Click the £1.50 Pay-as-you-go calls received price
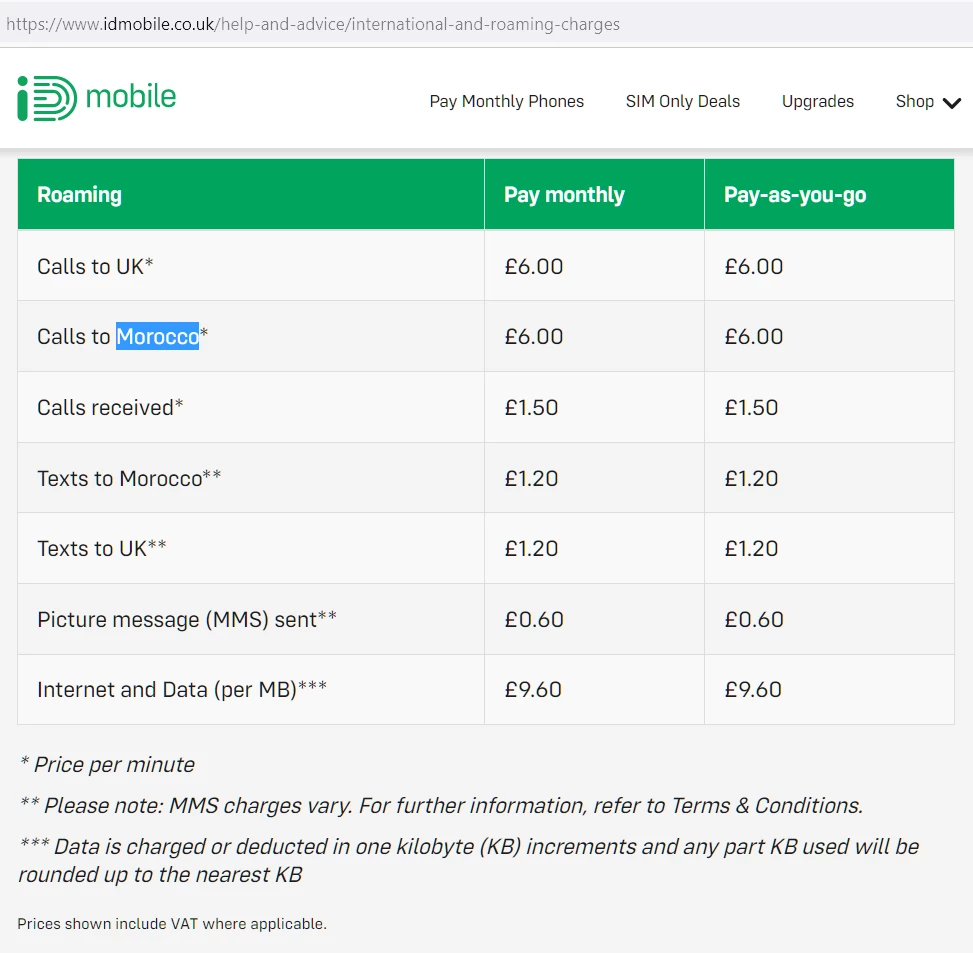 (751, 407)
